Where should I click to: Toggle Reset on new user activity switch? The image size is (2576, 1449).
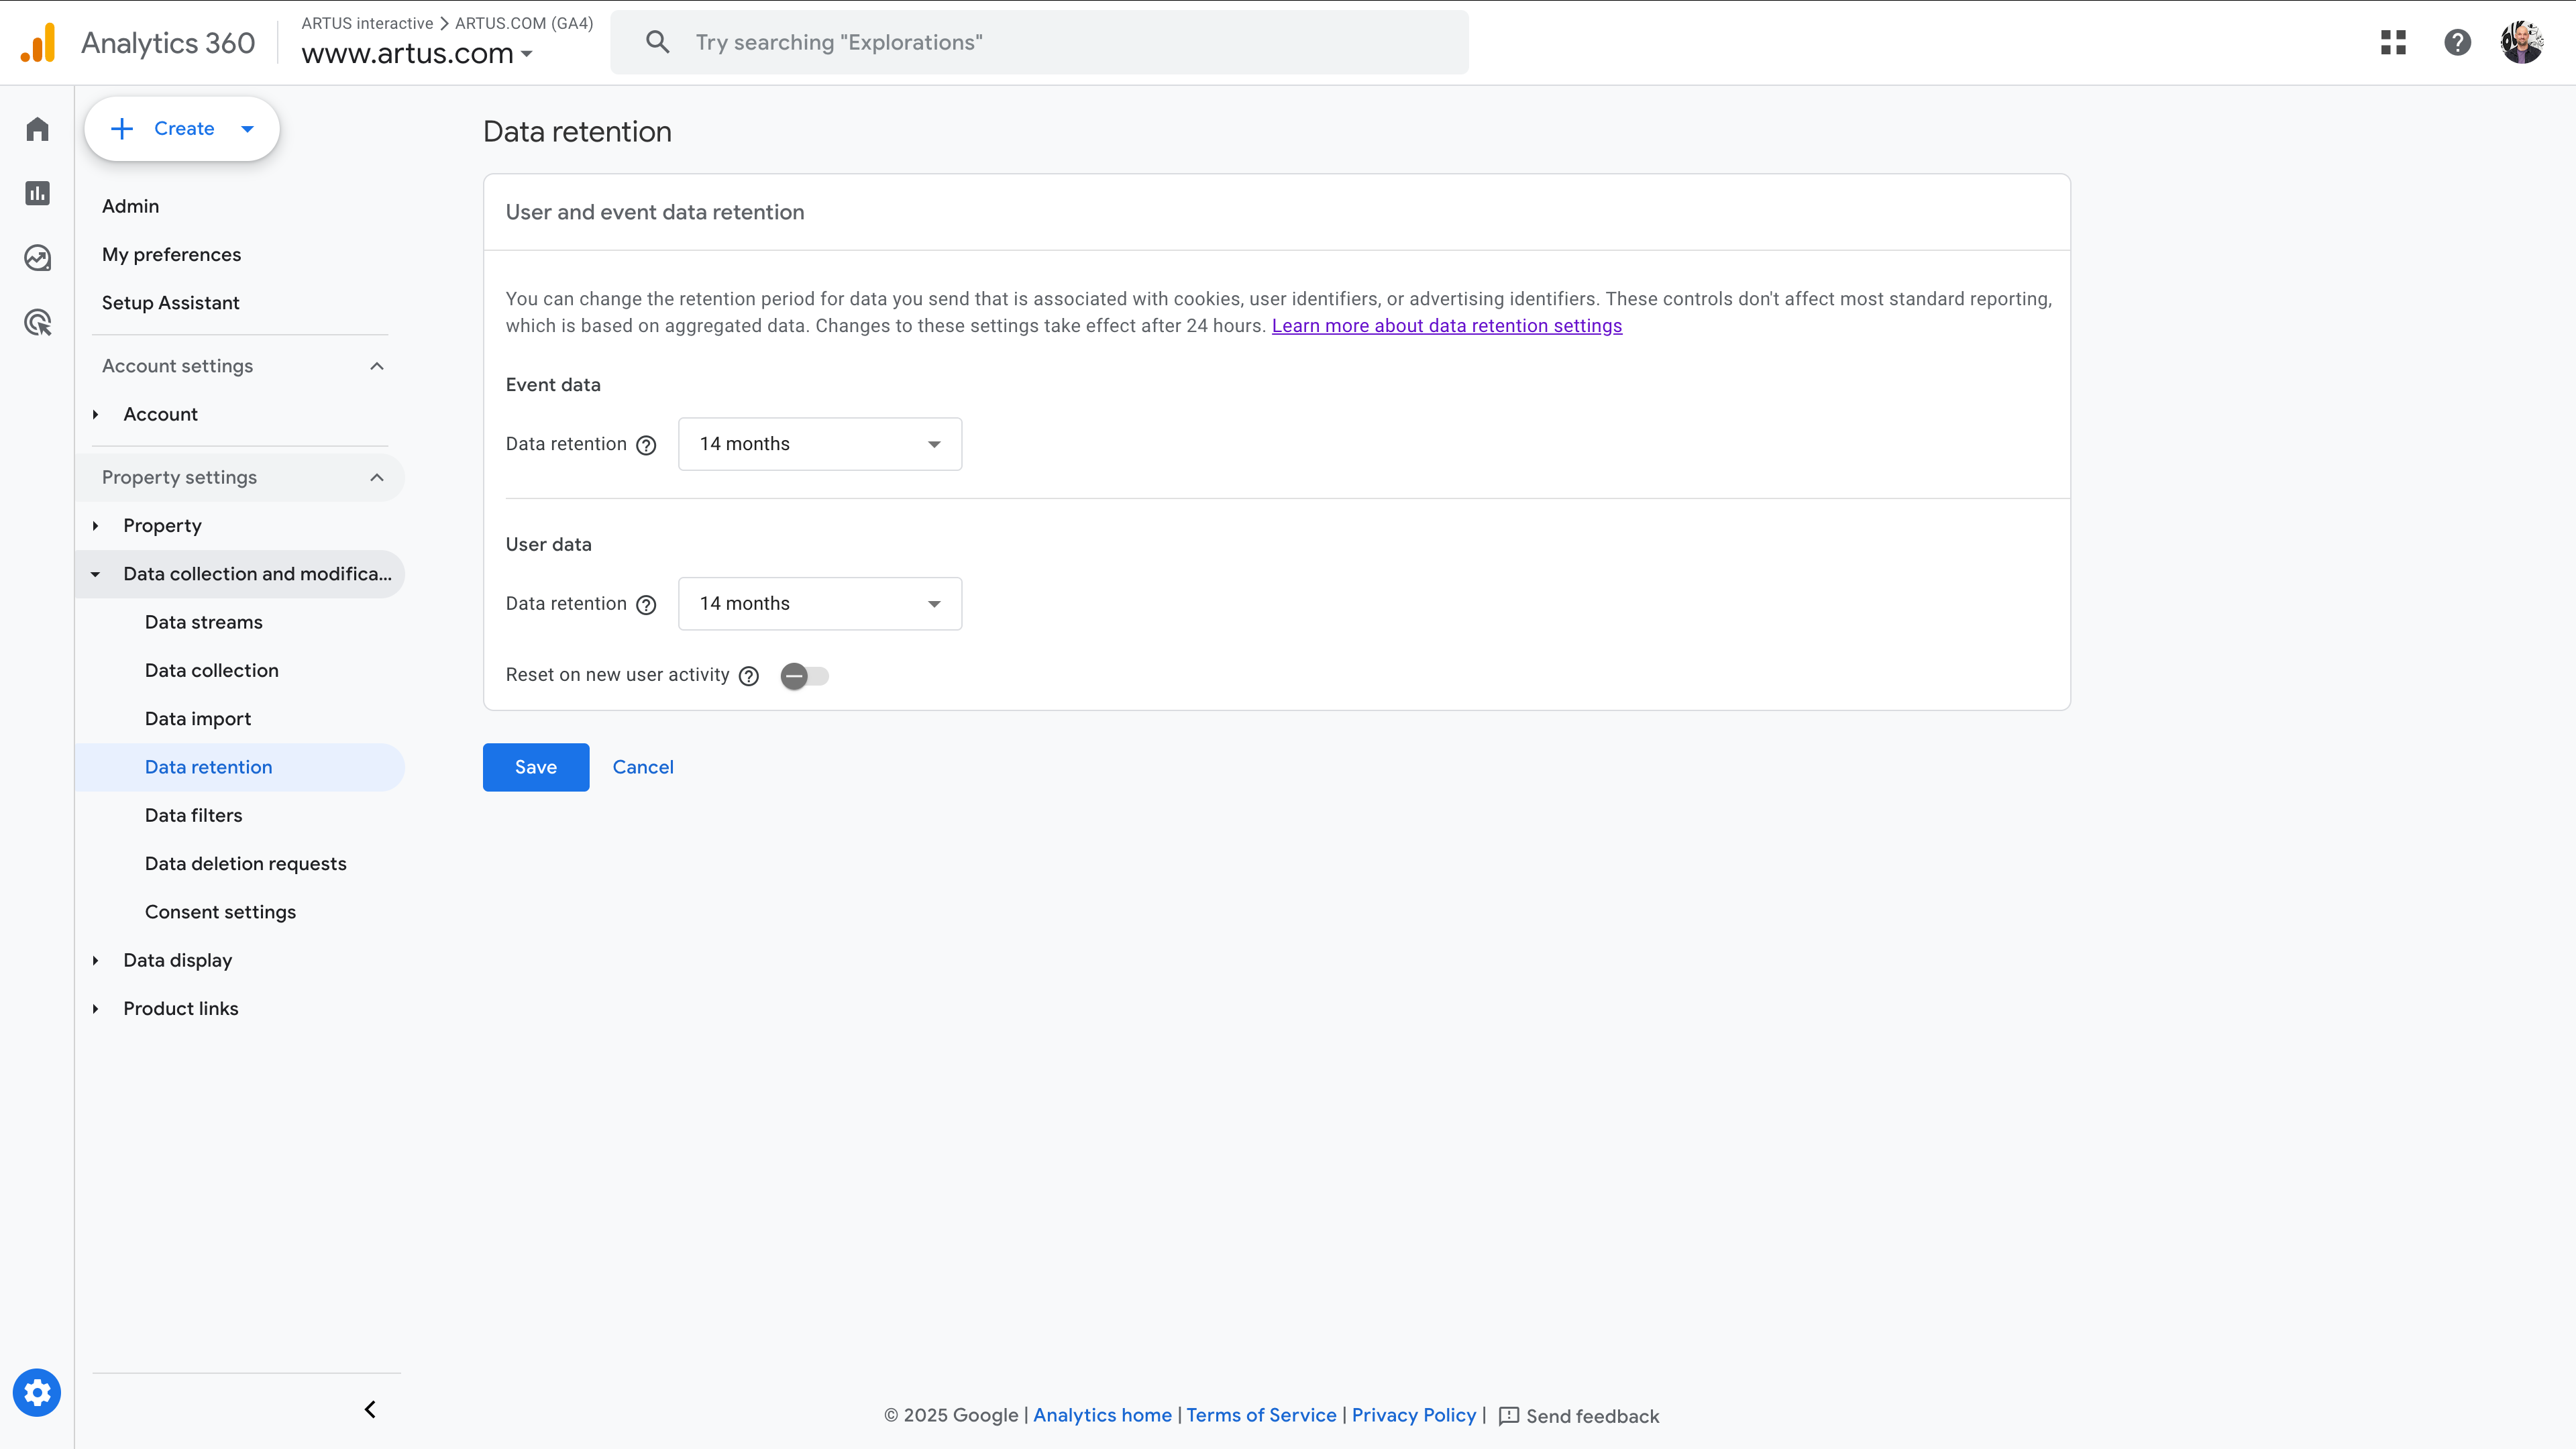[x=804, y=676]
